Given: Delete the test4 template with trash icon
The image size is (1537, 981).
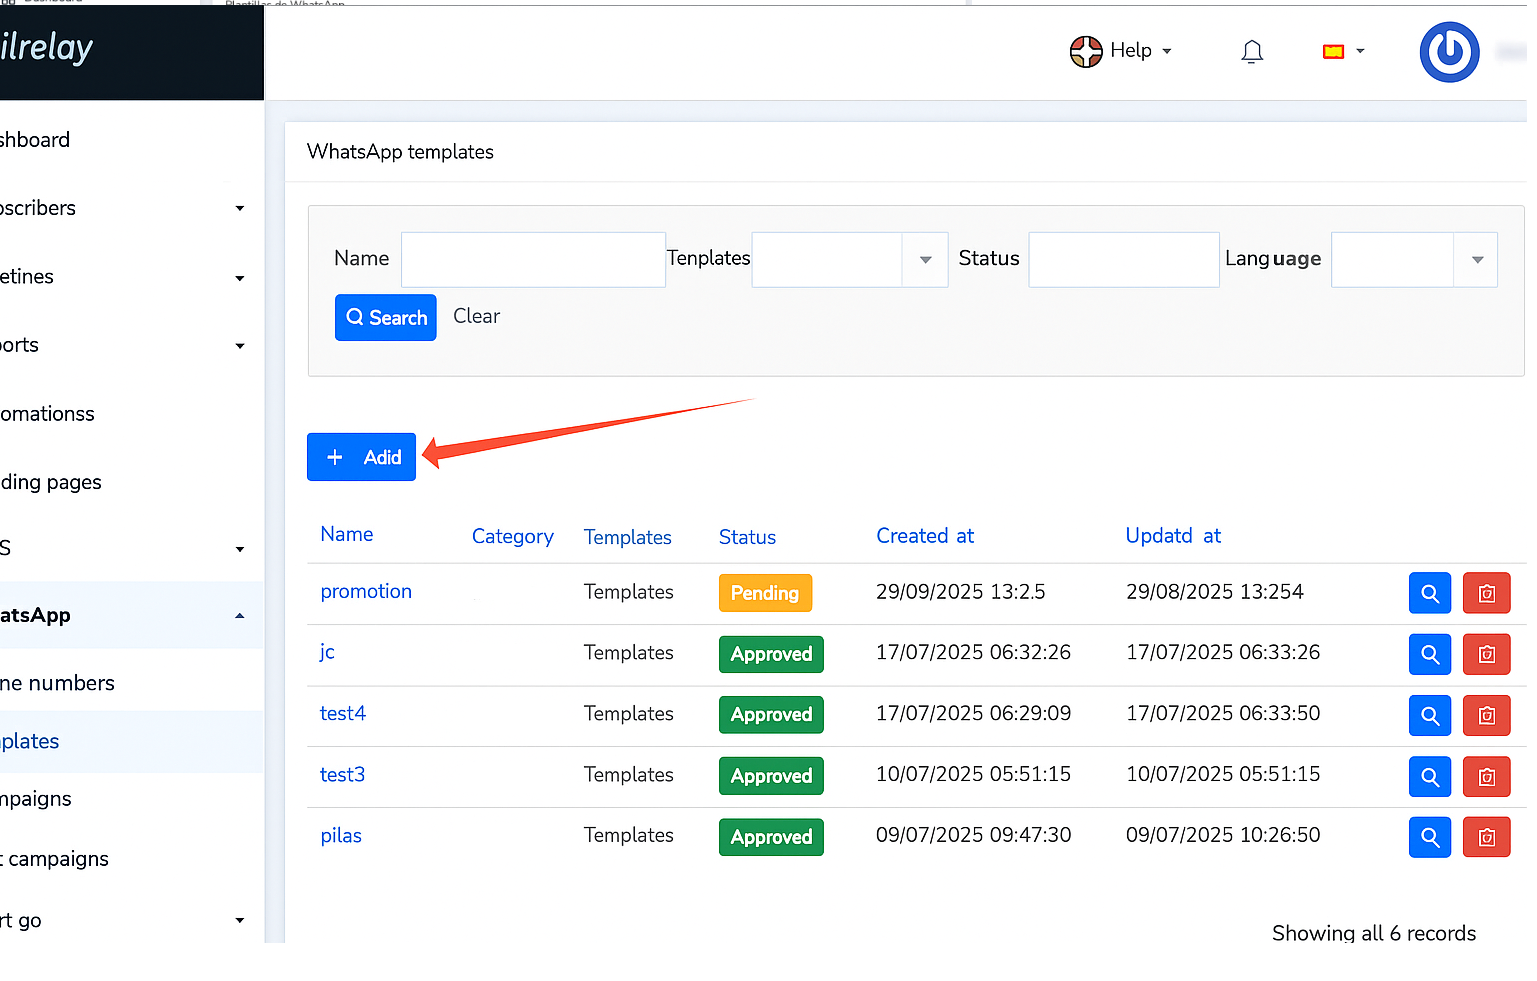Looking at the screenshot, I should pyautogui.click(x=1487, y=716).
